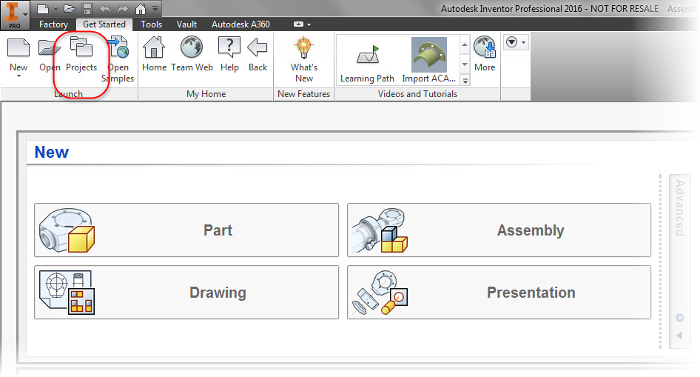Open the Autodesk A360 ribbon tab
Viewport: 700px width, 377px height.
click(241, 25)
